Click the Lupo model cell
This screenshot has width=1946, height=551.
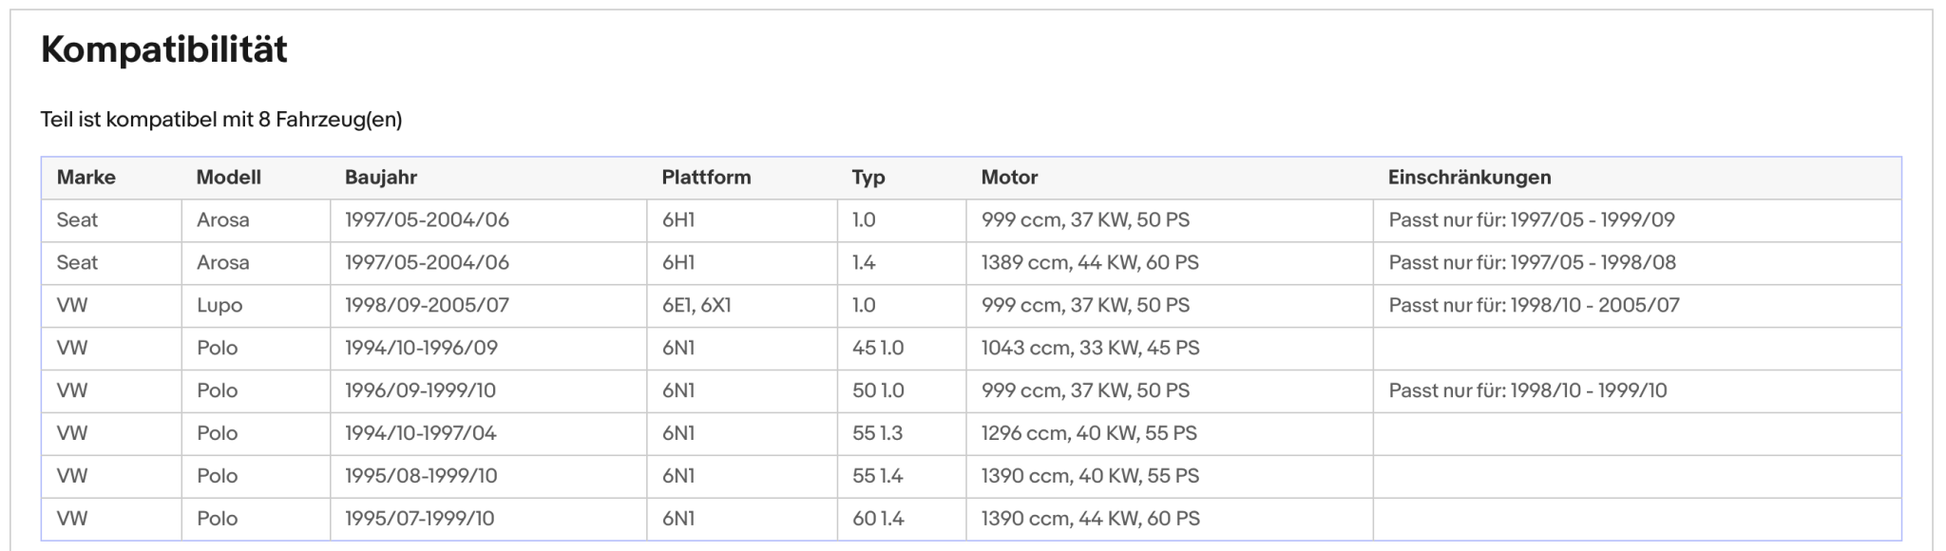[220, 306]
